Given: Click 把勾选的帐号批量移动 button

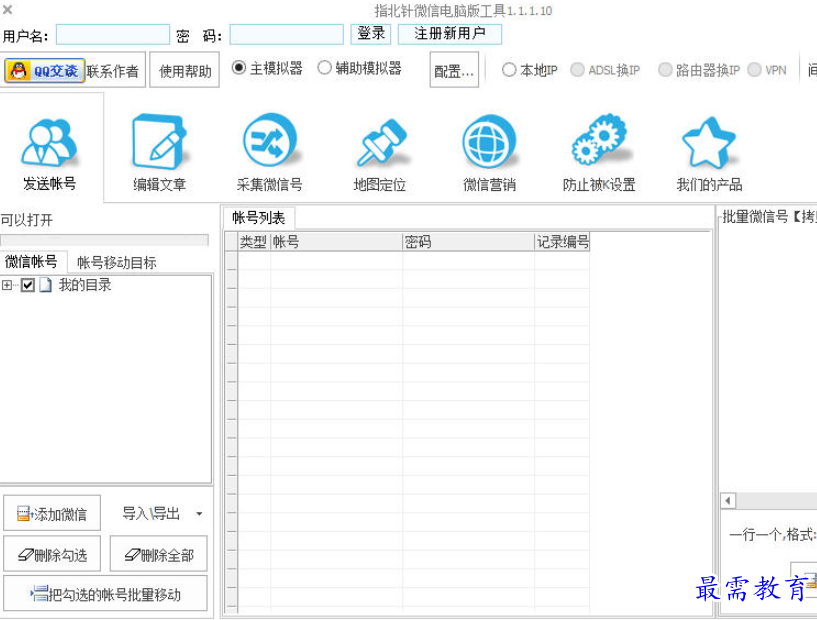Looking at the screenshot, I should pyautogui.click(x=105, y=593).
